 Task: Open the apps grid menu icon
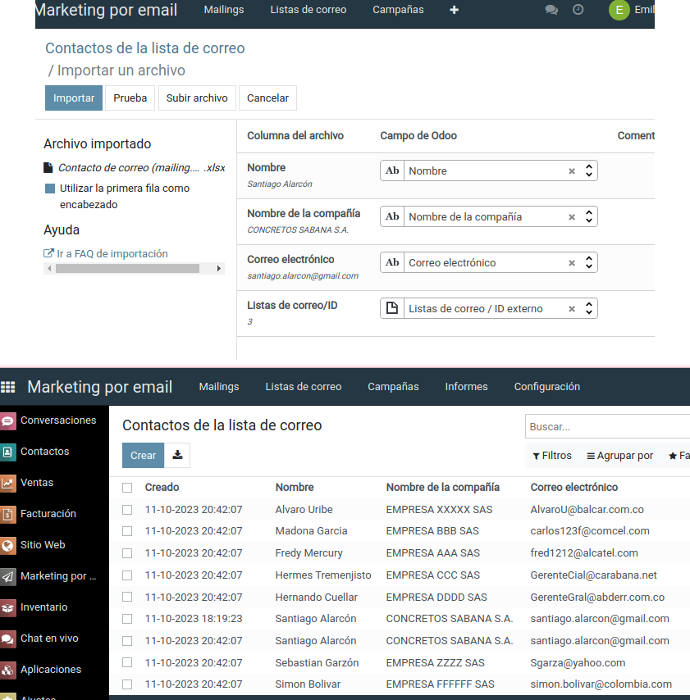pos(9,387)
